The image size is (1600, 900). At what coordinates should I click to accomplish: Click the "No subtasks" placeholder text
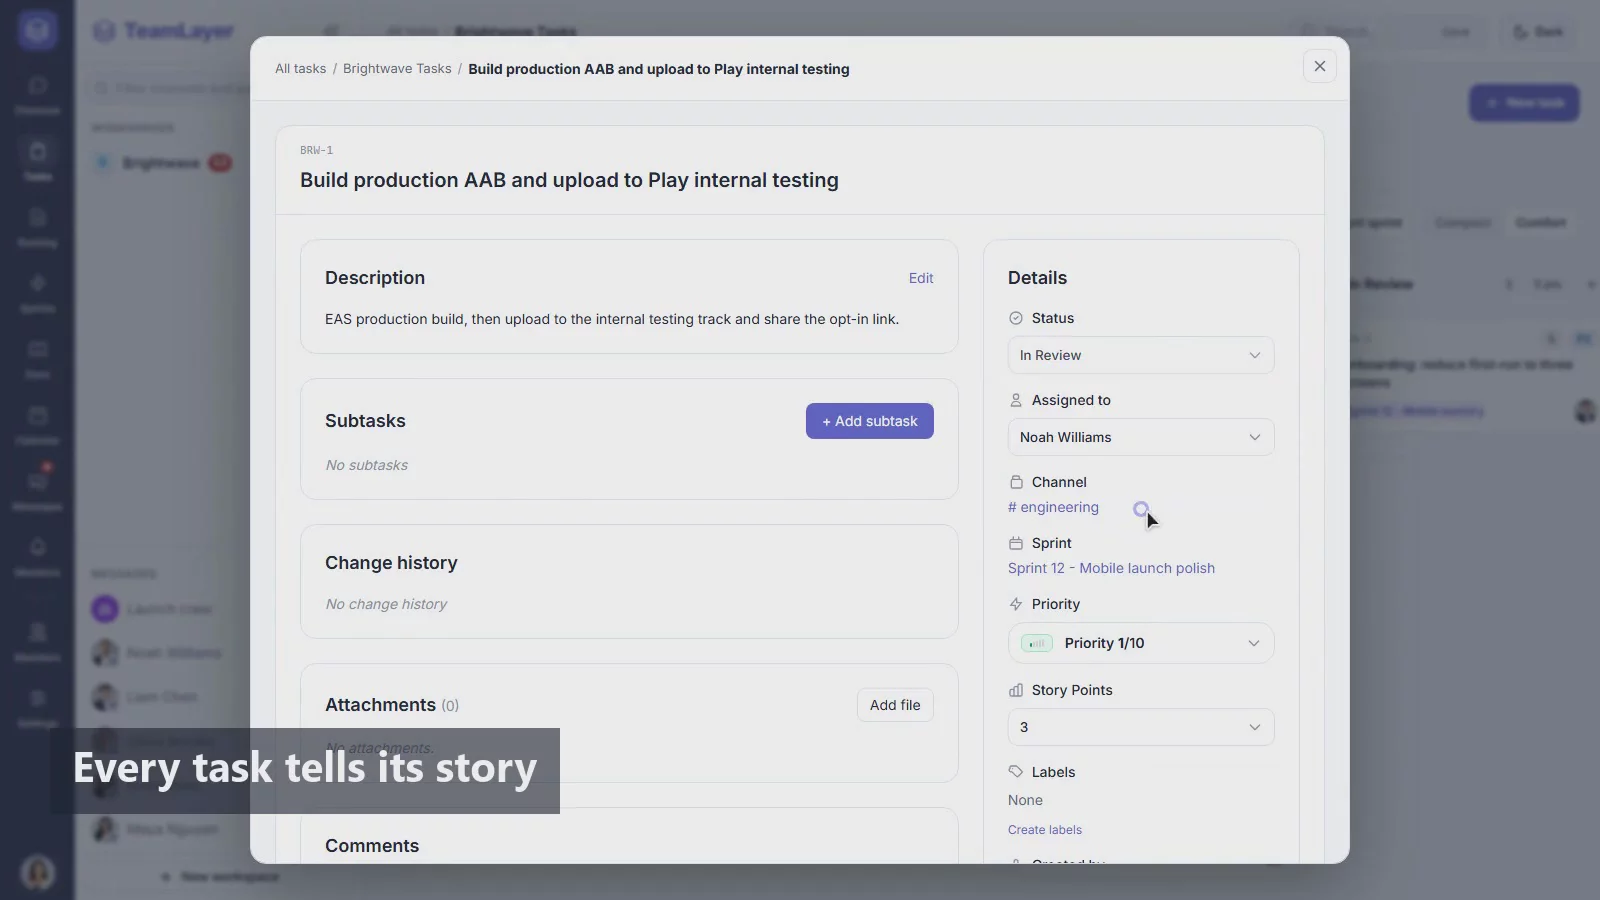point(367,465)
